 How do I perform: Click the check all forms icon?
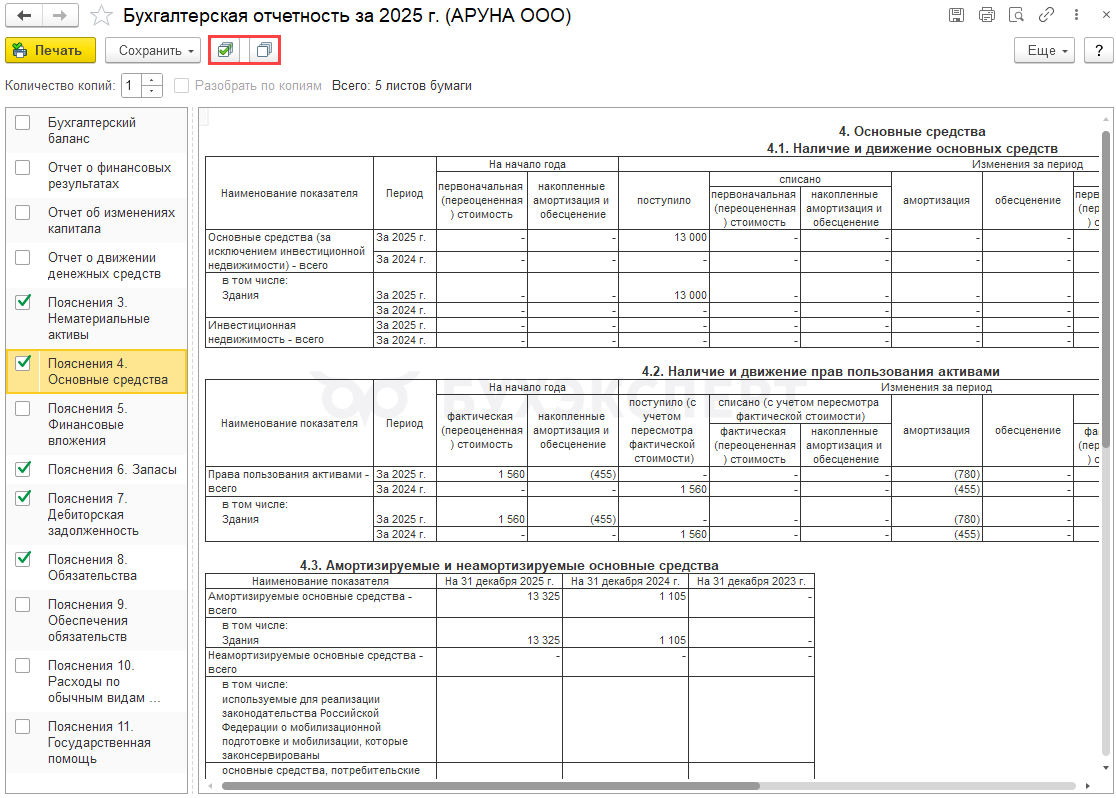coord(226,50)
